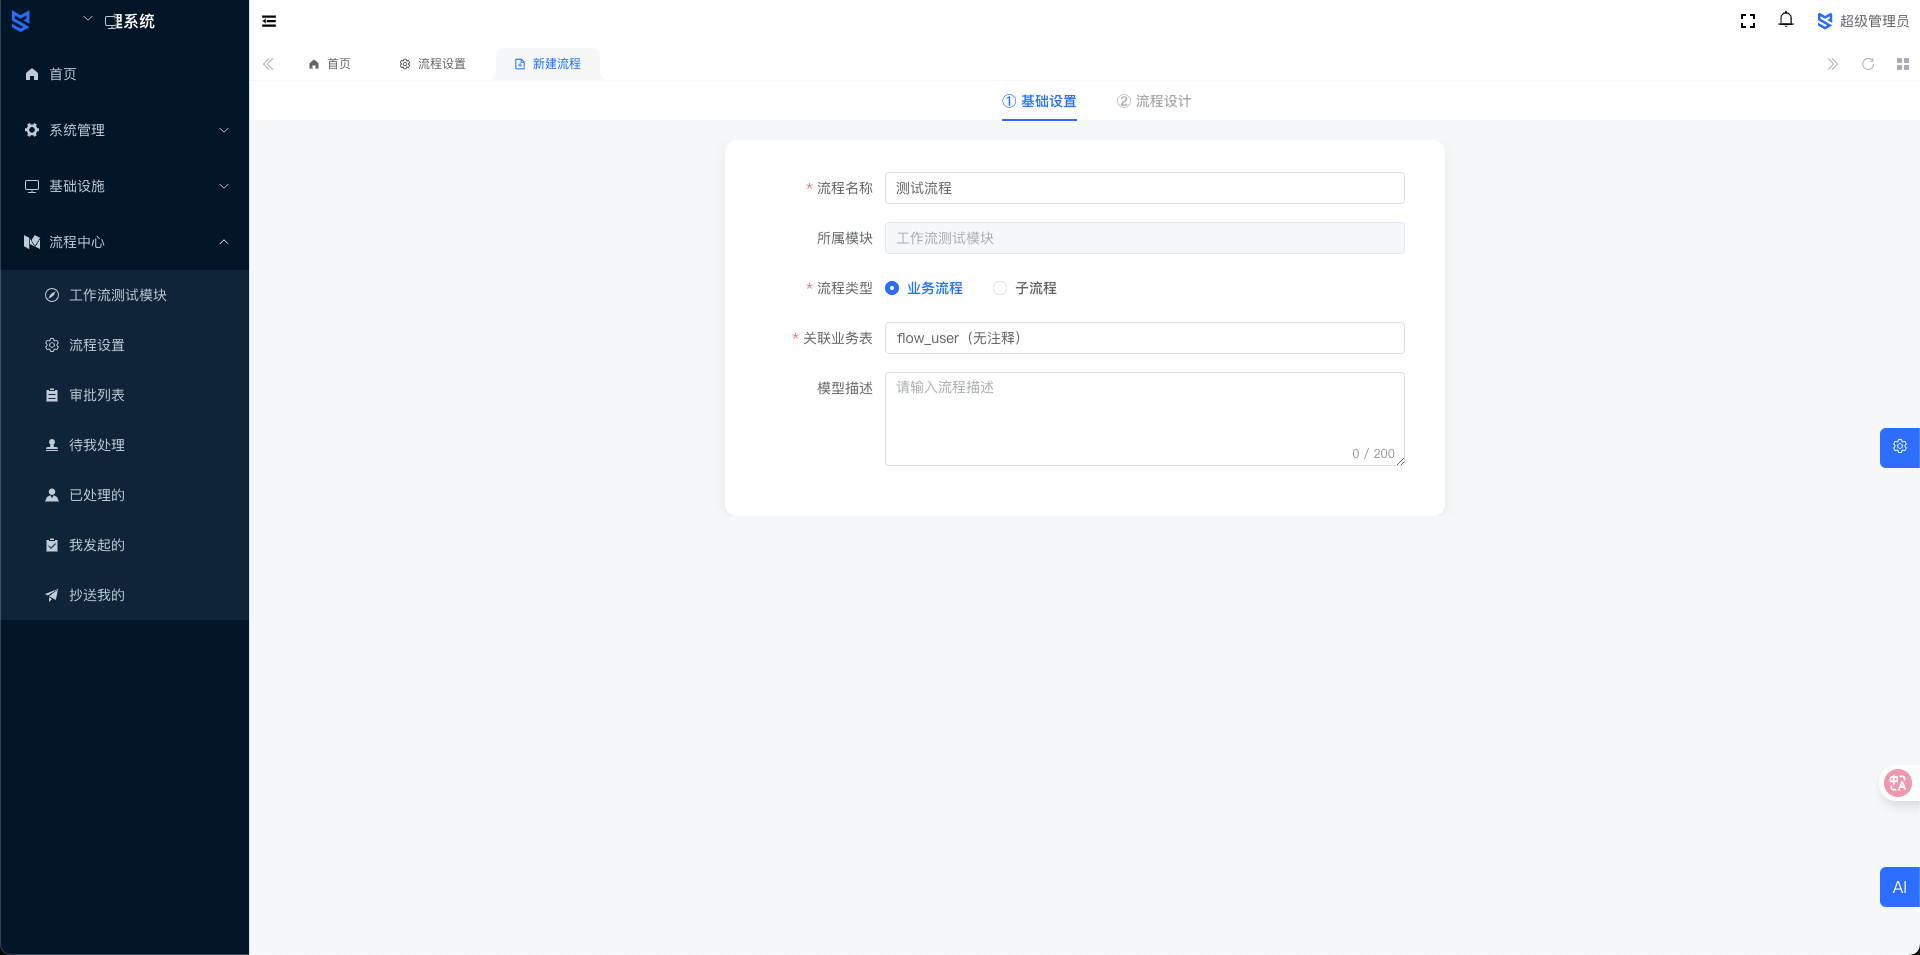Open the translation floating widget

pos(1898,783)
